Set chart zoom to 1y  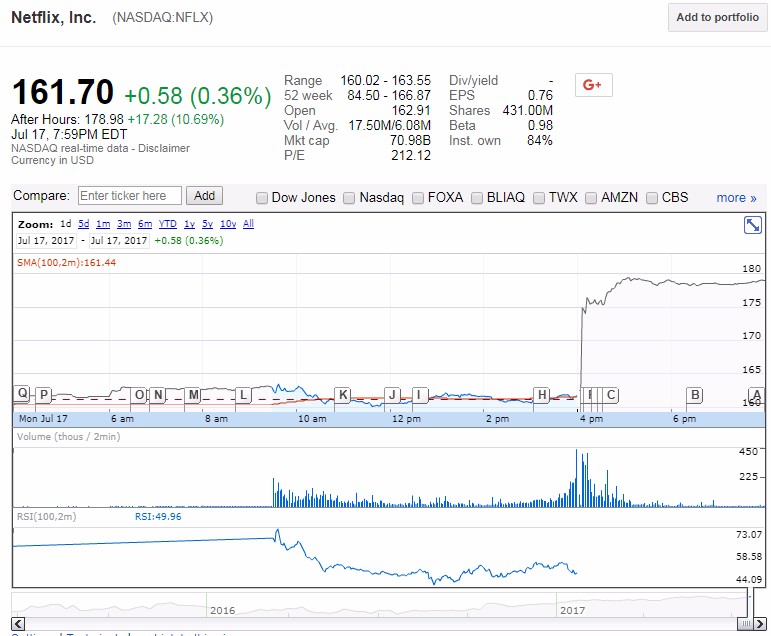click(x=189, y=224)
